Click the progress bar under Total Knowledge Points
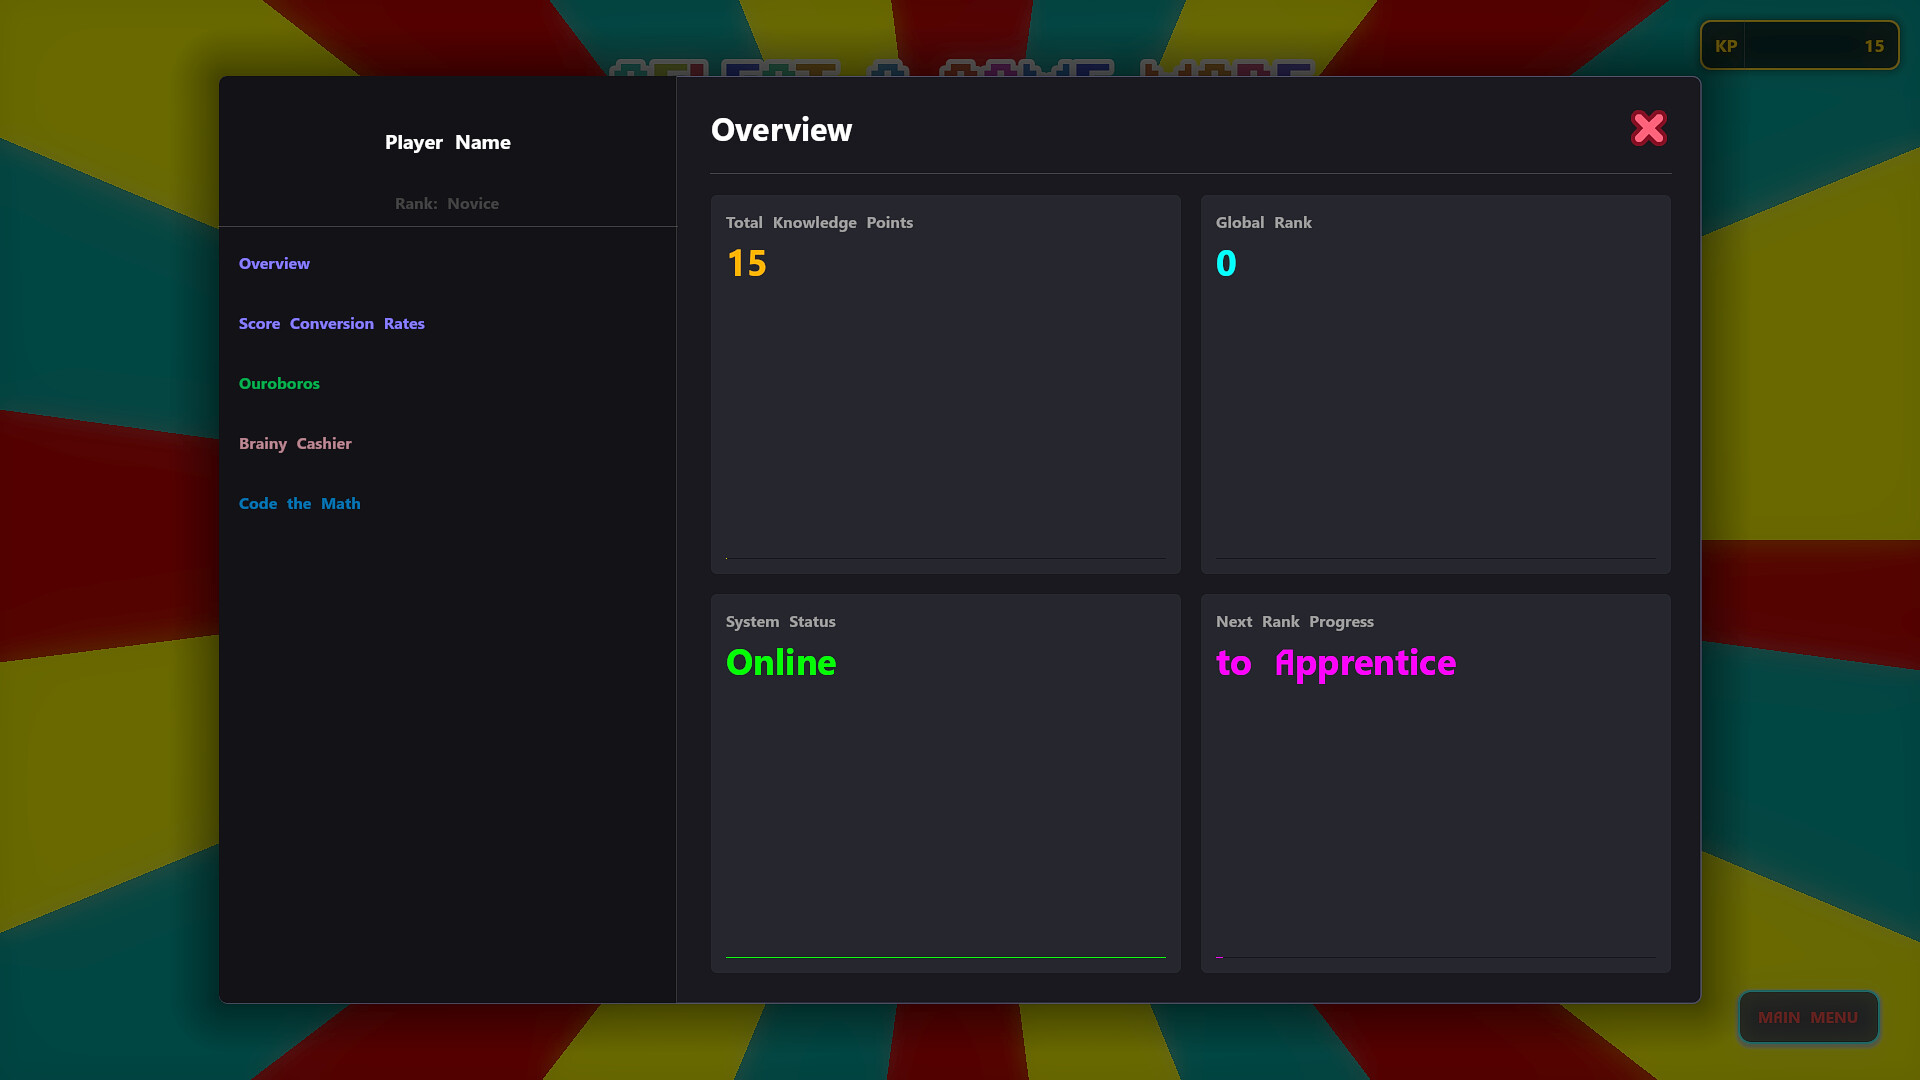The width and height of the screenshot is (1920, 1080). pyautogui.click(x=945, y=557)
